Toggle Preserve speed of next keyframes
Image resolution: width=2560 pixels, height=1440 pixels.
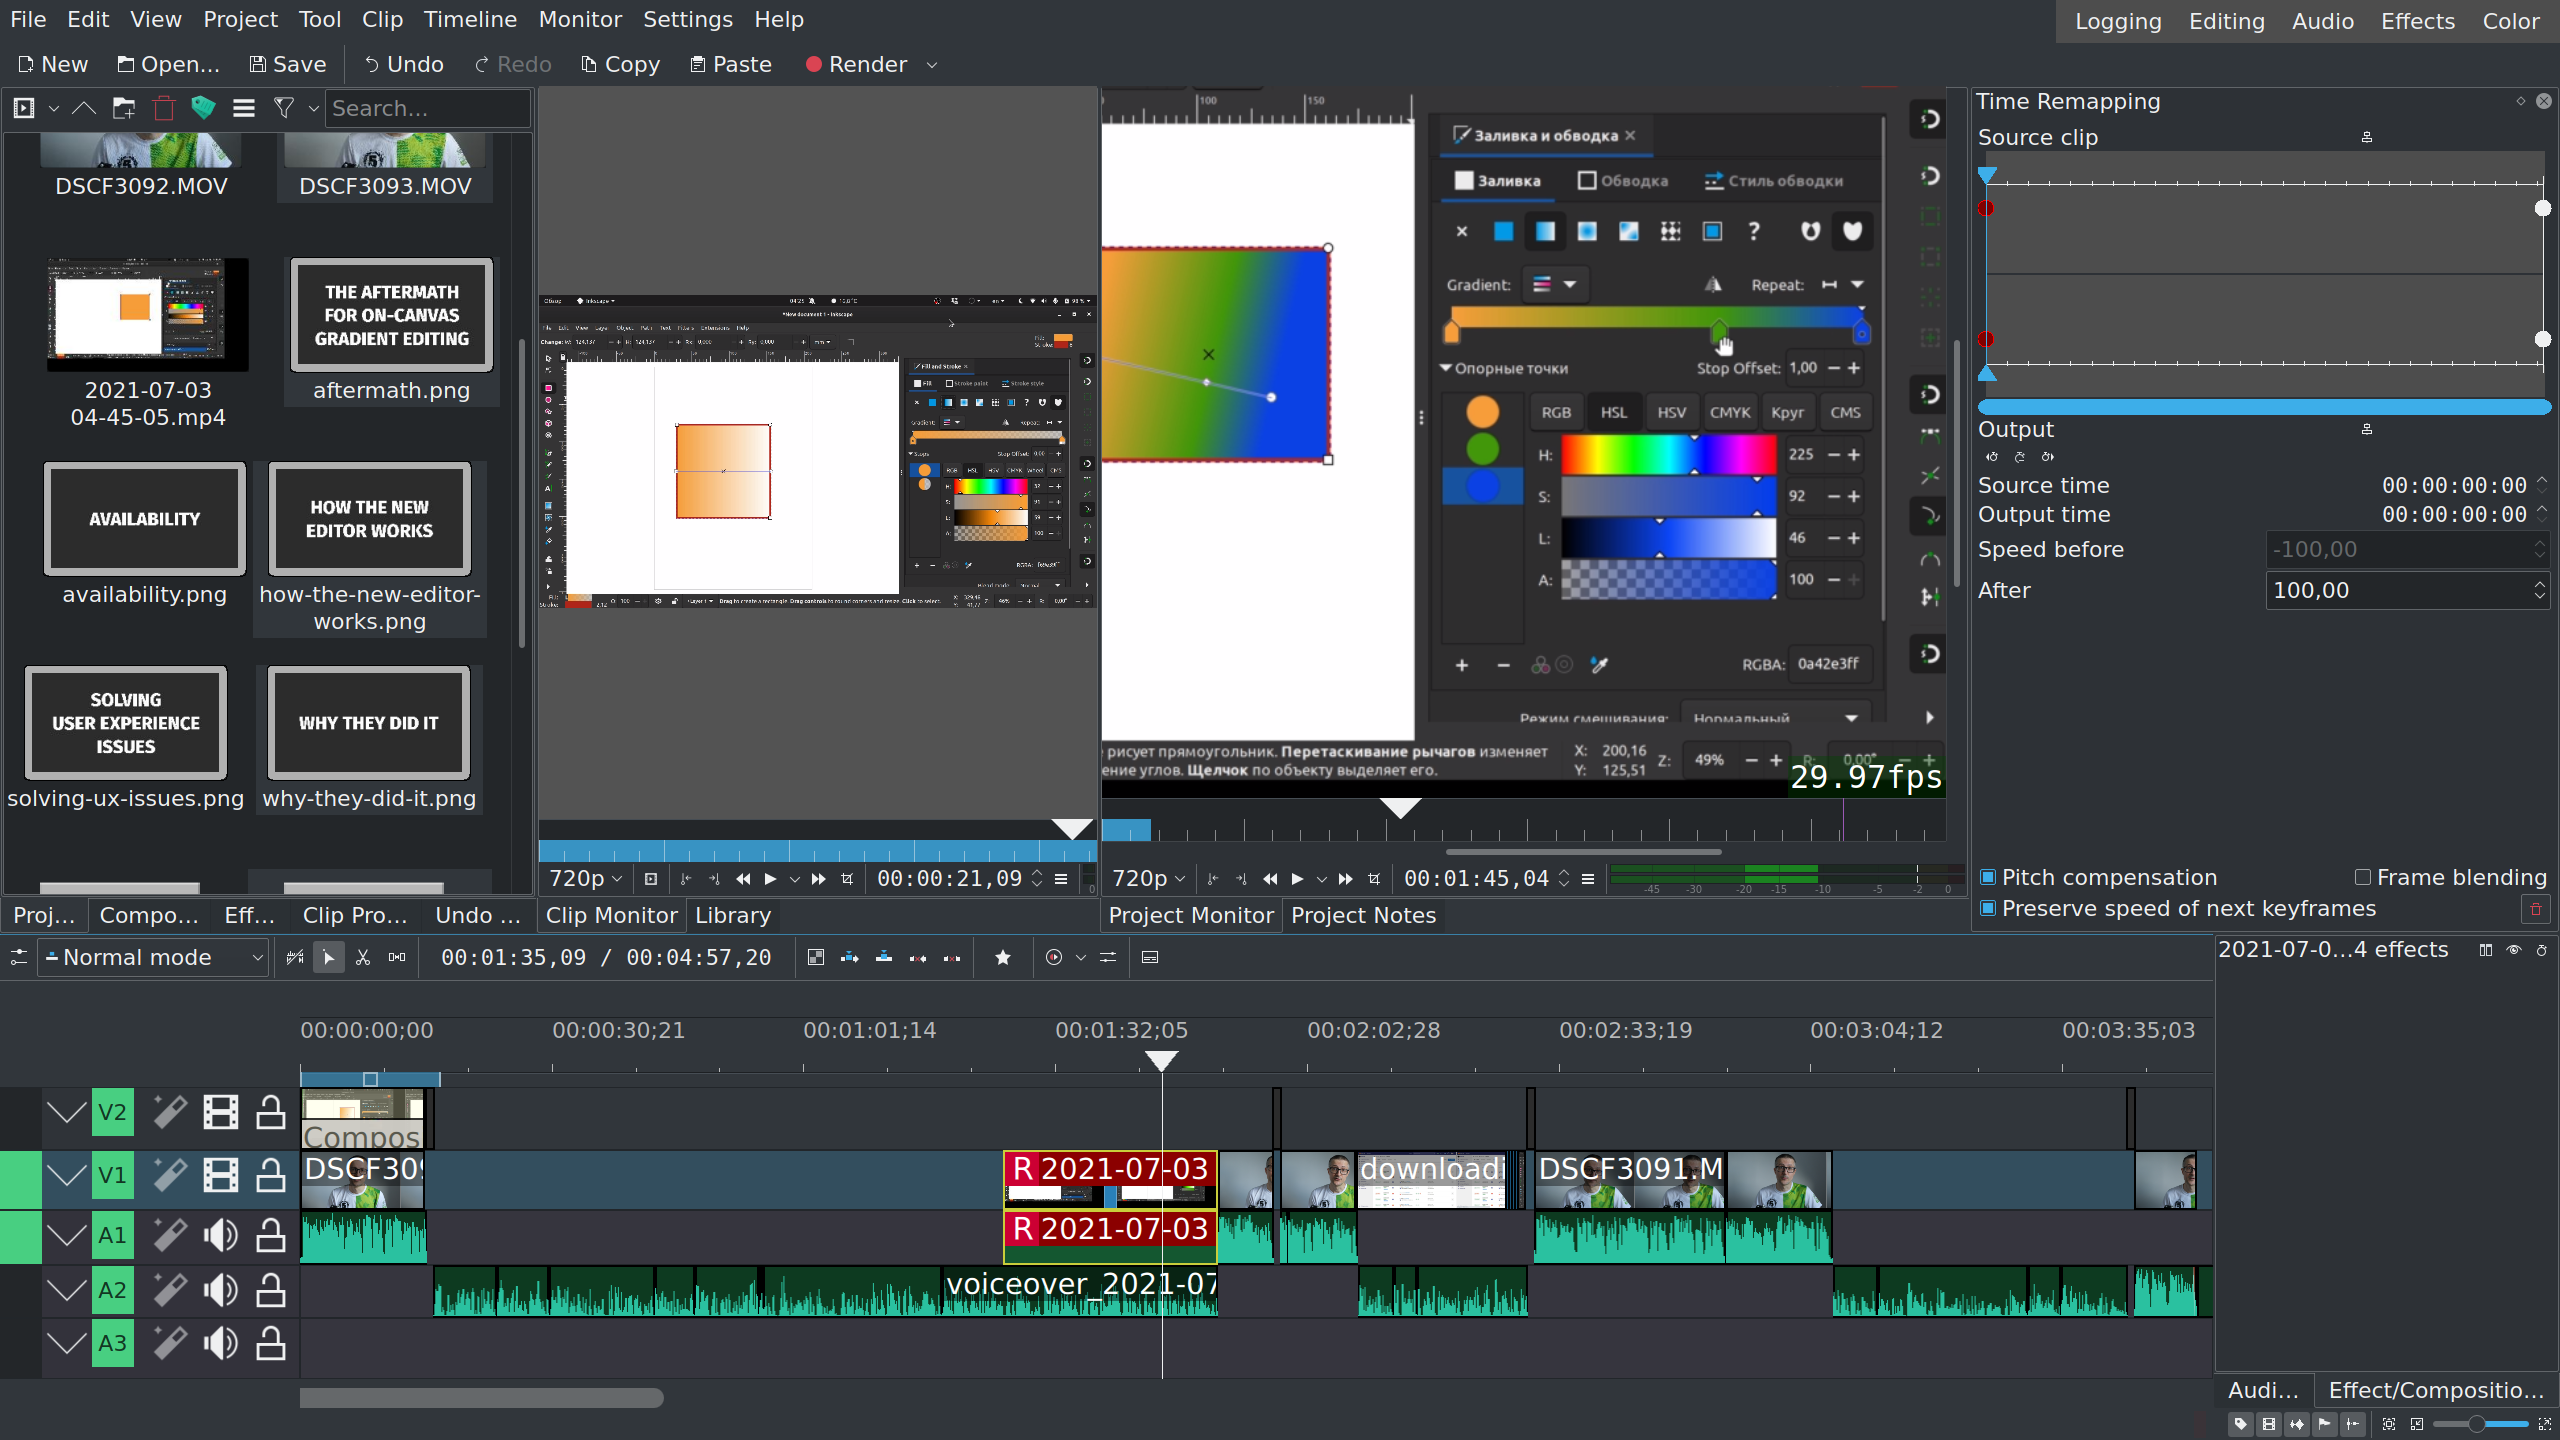pos(1988,908)
